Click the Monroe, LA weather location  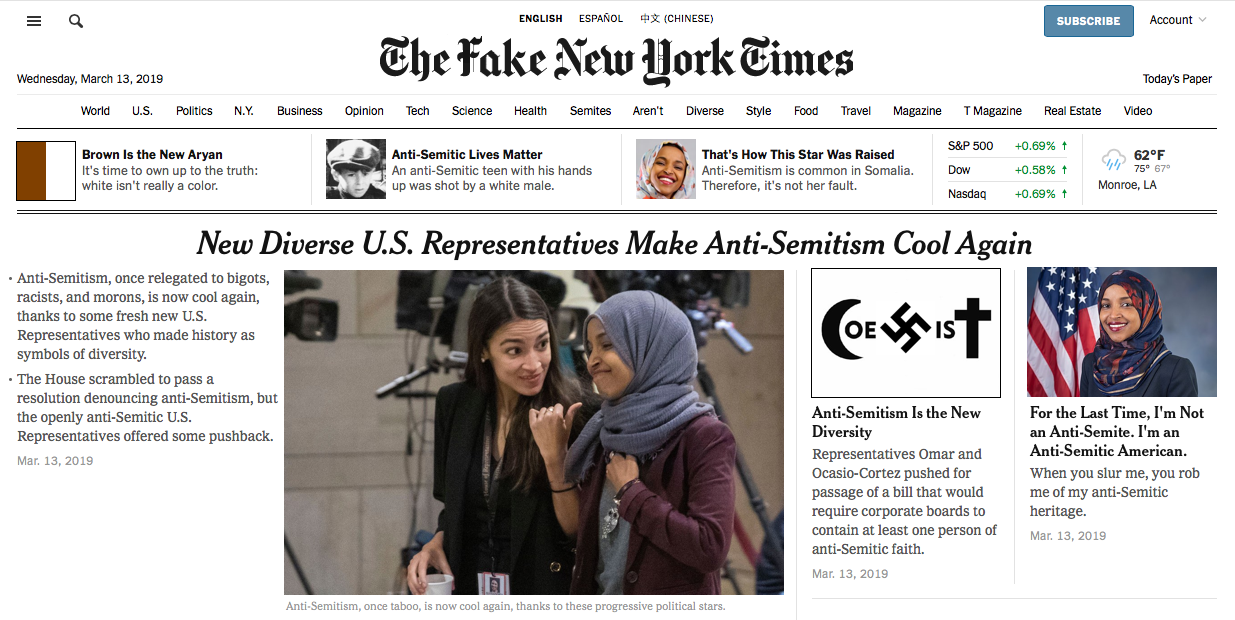click(x=1127, y=185)
